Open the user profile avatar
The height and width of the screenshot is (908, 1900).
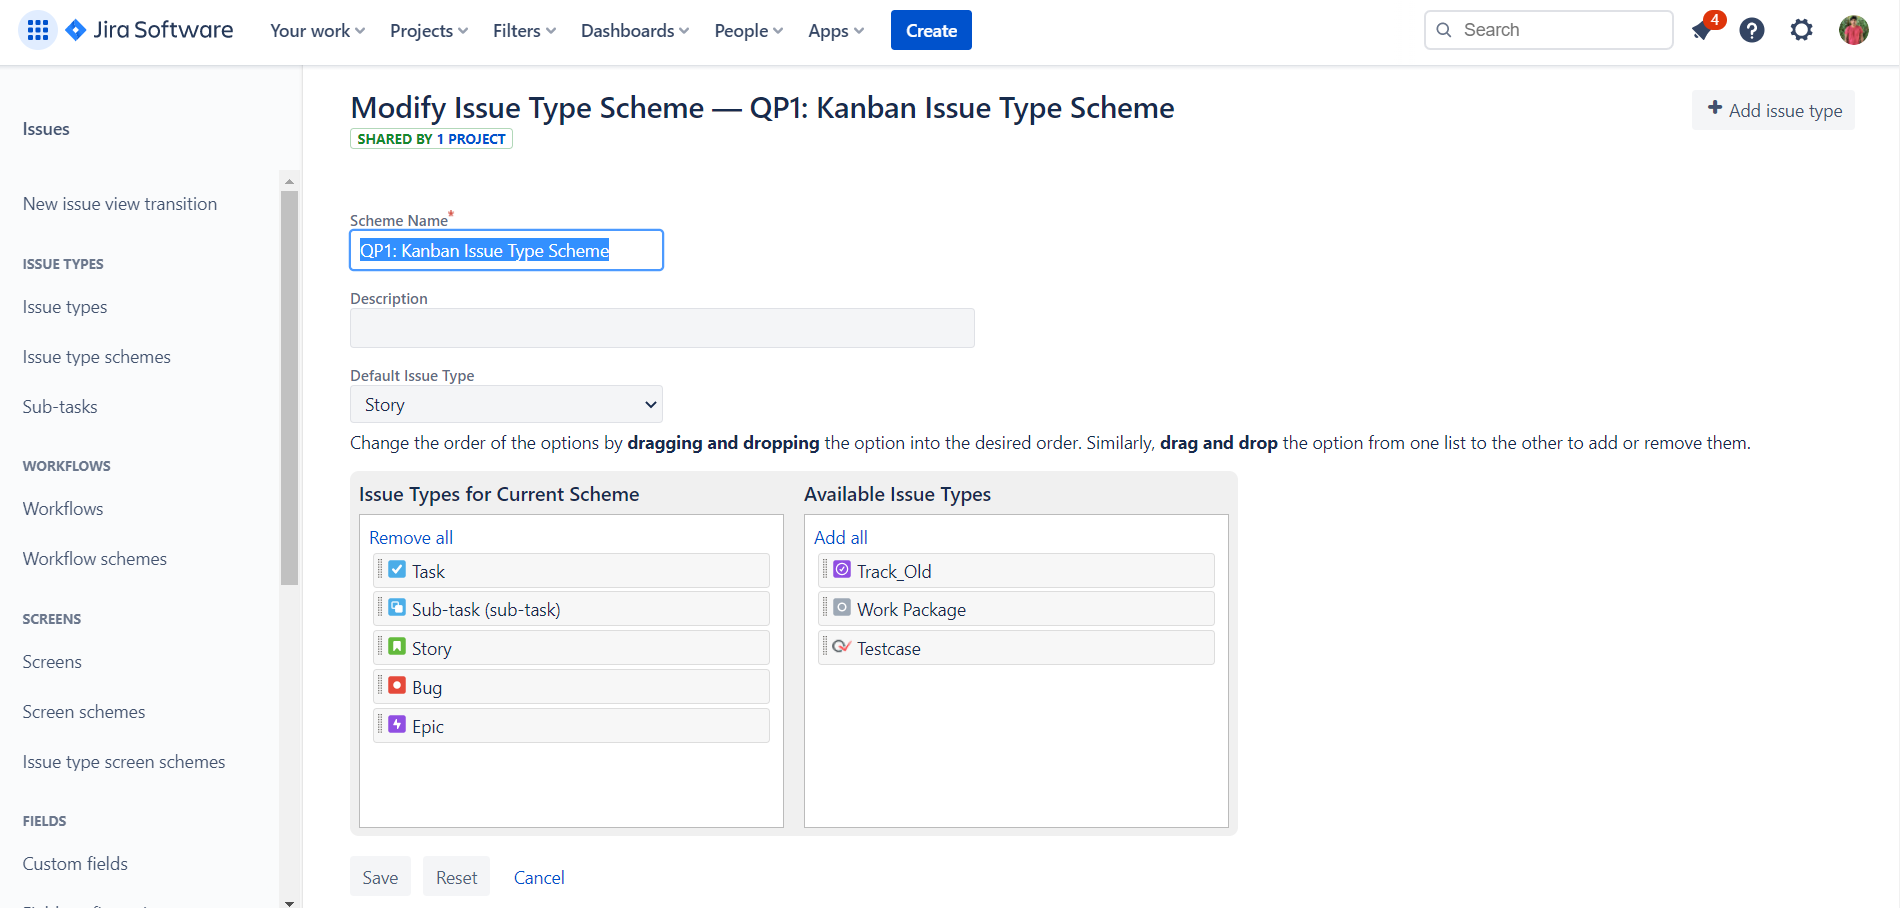click(1853, 30)
